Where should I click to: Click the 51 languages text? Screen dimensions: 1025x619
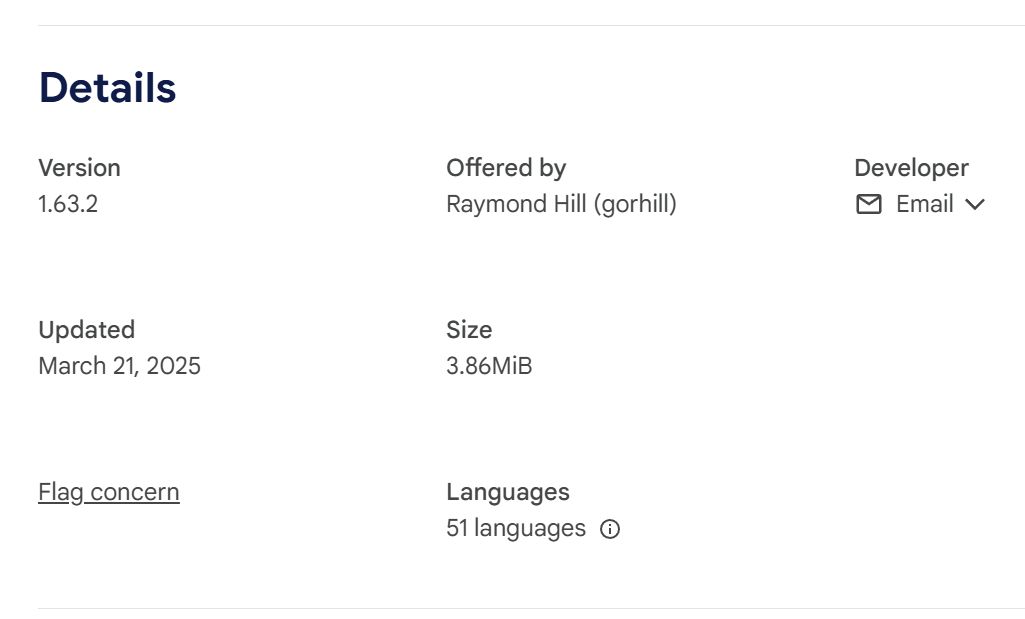pyautogui.click(x=516, y=528)
